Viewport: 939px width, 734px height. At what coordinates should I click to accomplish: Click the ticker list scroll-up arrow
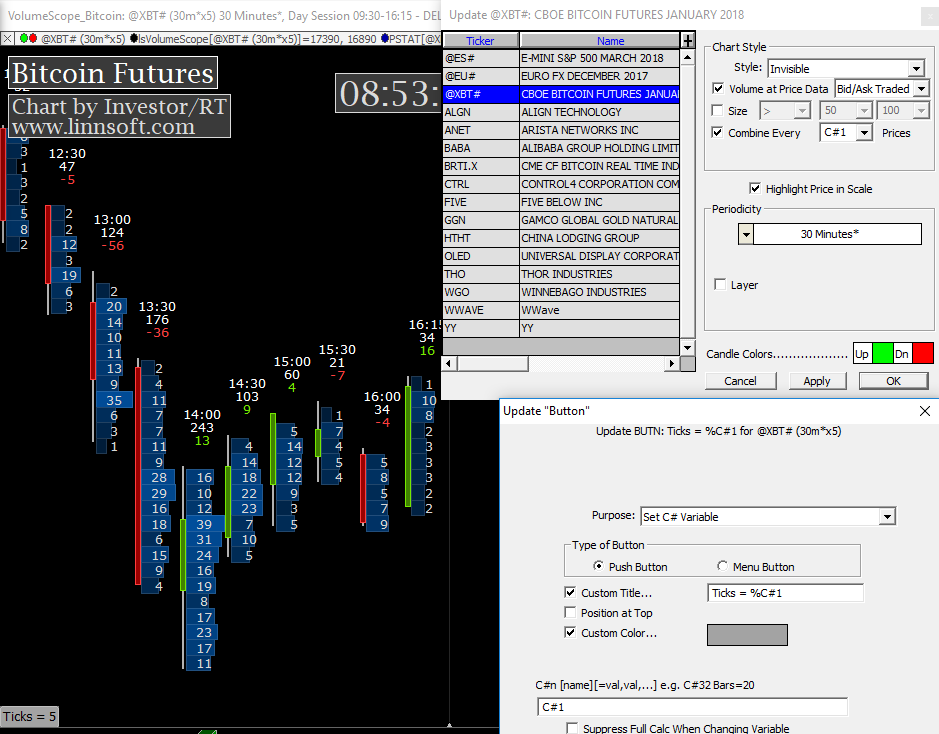(687, 57)
